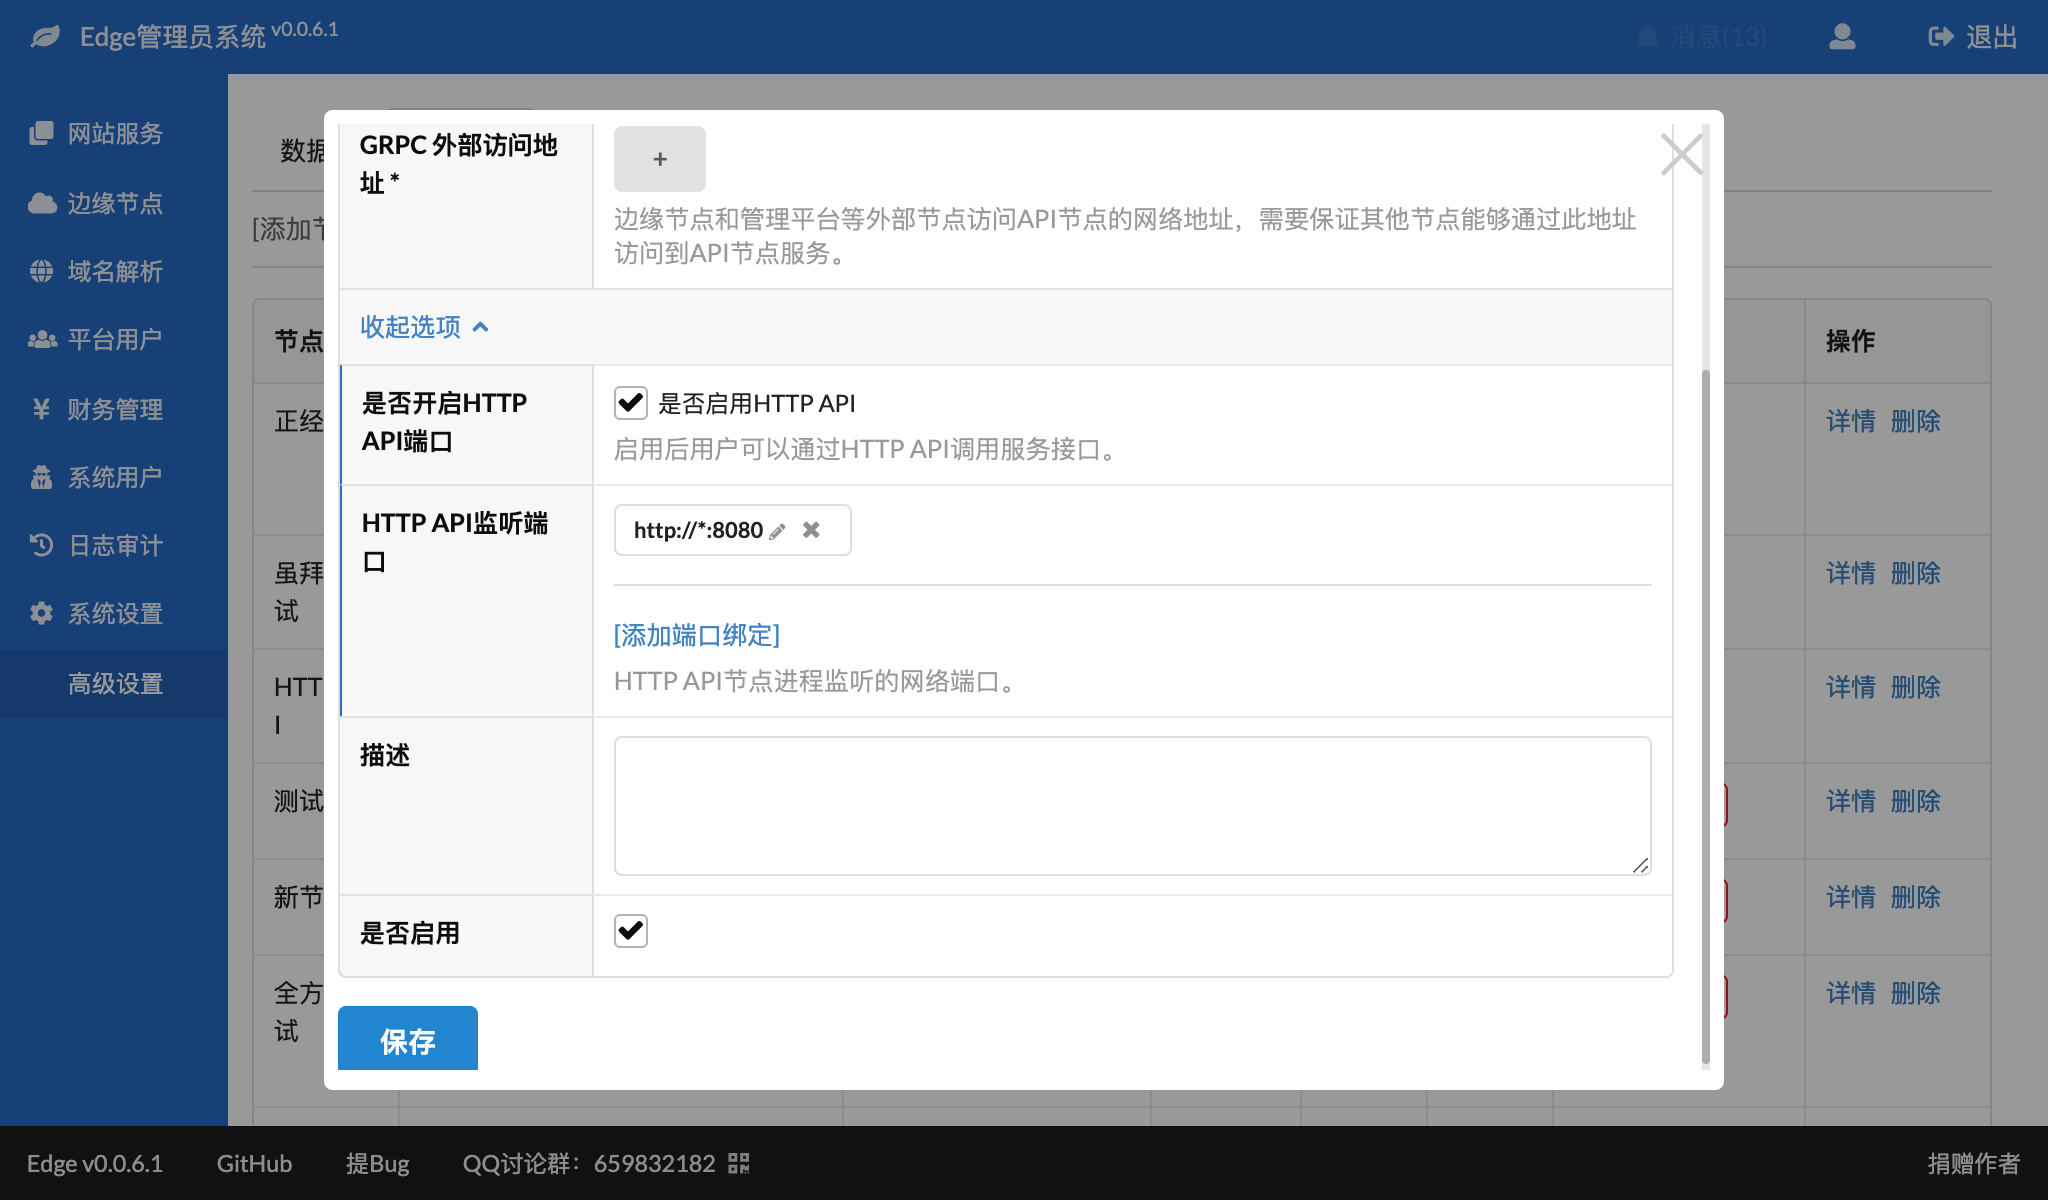Click the 系统用户 icon in sidebar
The image size is (2048, 1200).
click(41, 477)
